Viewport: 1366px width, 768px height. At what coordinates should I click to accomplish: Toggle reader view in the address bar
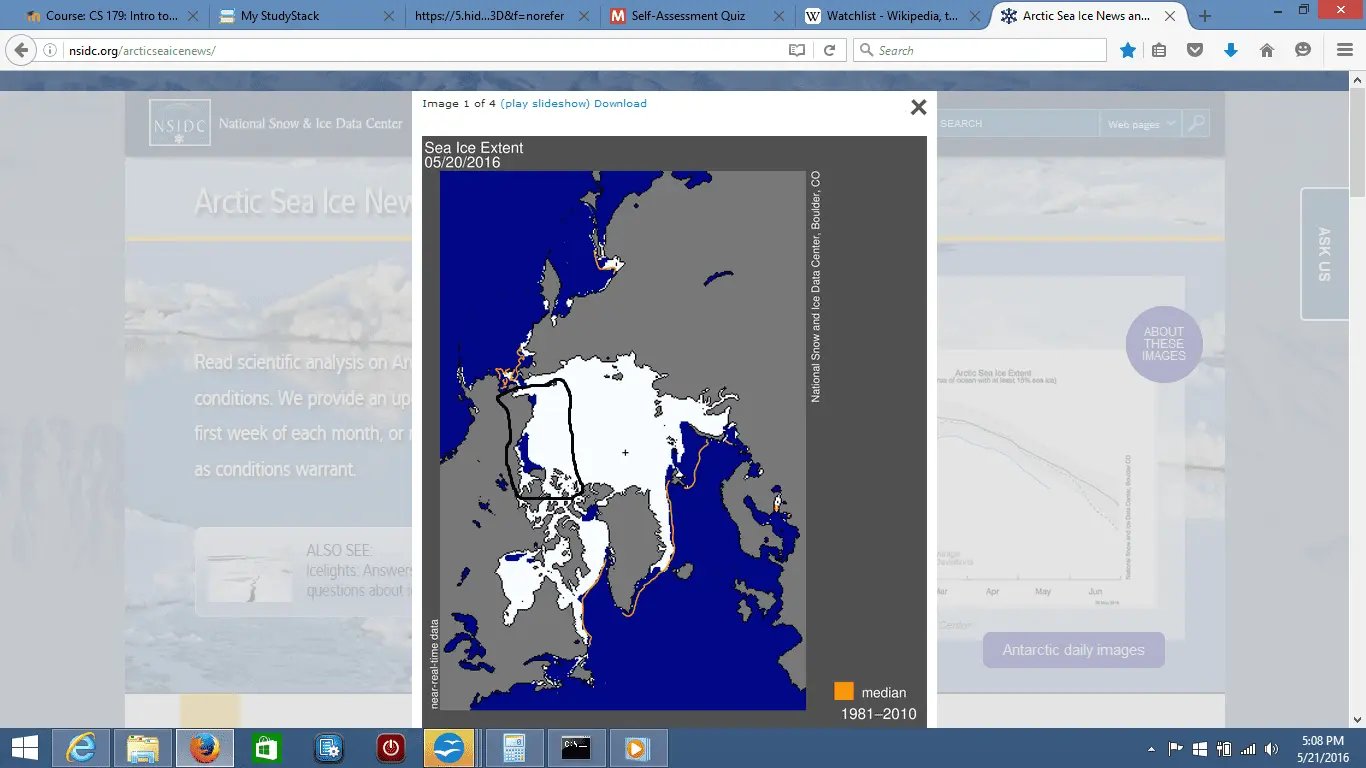pos(797,50)
